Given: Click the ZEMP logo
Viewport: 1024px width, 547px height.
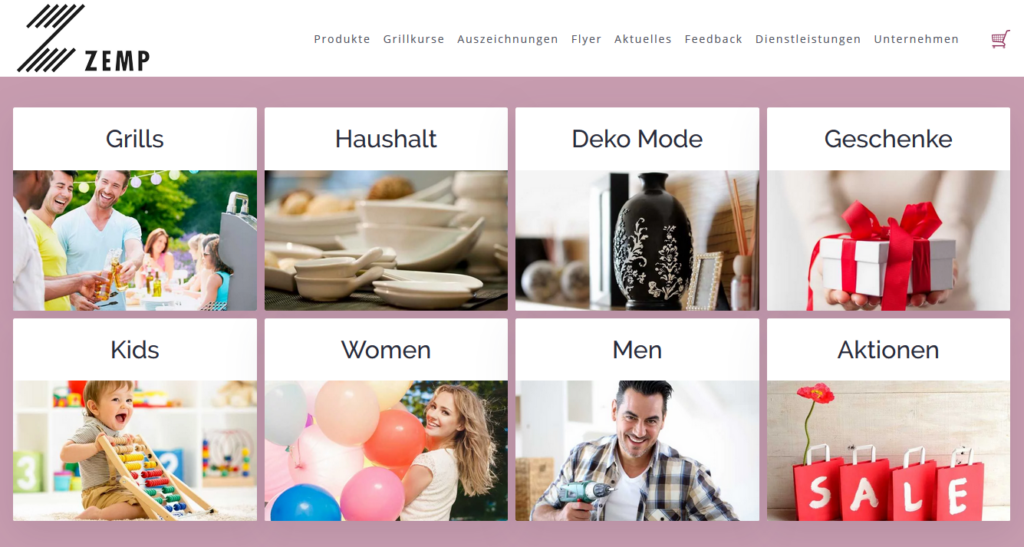Looking at the screenshot, I should coord(84,38).
